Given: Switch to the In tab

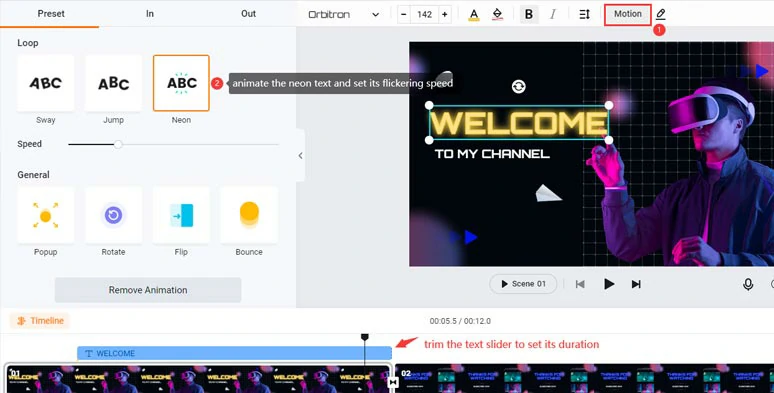Looking at the screenshot, I should coord(150,14).
